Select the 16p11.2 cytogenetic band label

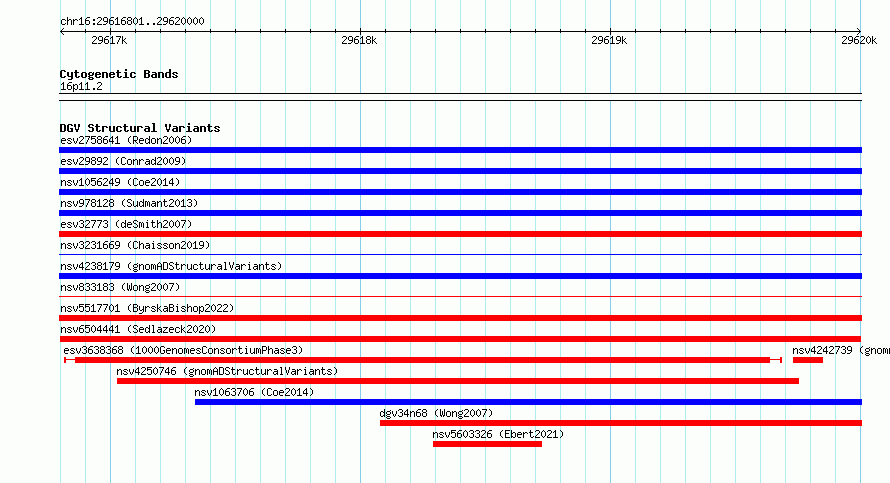point(81,86)
